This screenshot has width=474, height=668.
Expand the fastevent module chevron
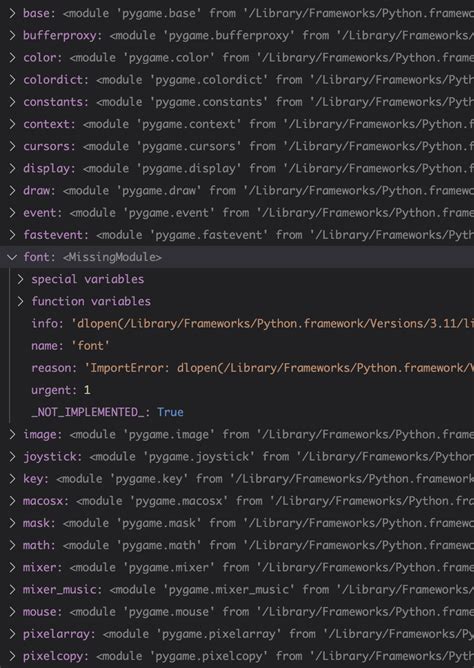point(12,235)
